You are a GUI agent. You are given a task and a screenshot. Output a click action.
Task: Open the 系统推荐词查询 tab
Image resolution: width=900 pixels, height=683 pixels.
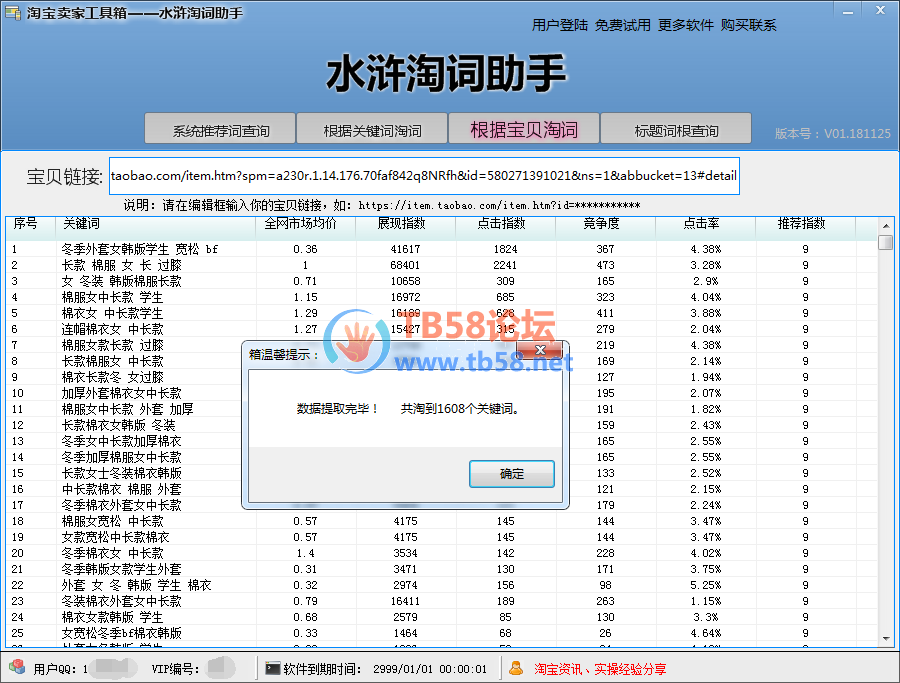click(220, 129)
